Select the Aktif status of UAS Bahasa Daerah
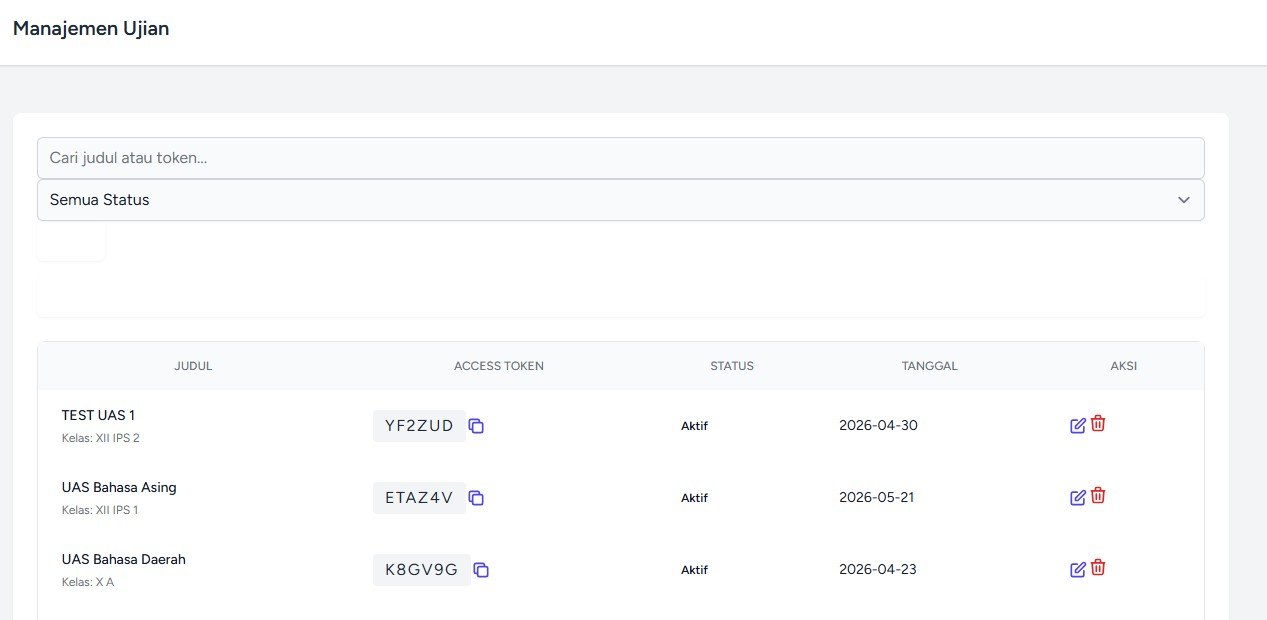Viewport: 1267px width, 620px height. [694, 570]
